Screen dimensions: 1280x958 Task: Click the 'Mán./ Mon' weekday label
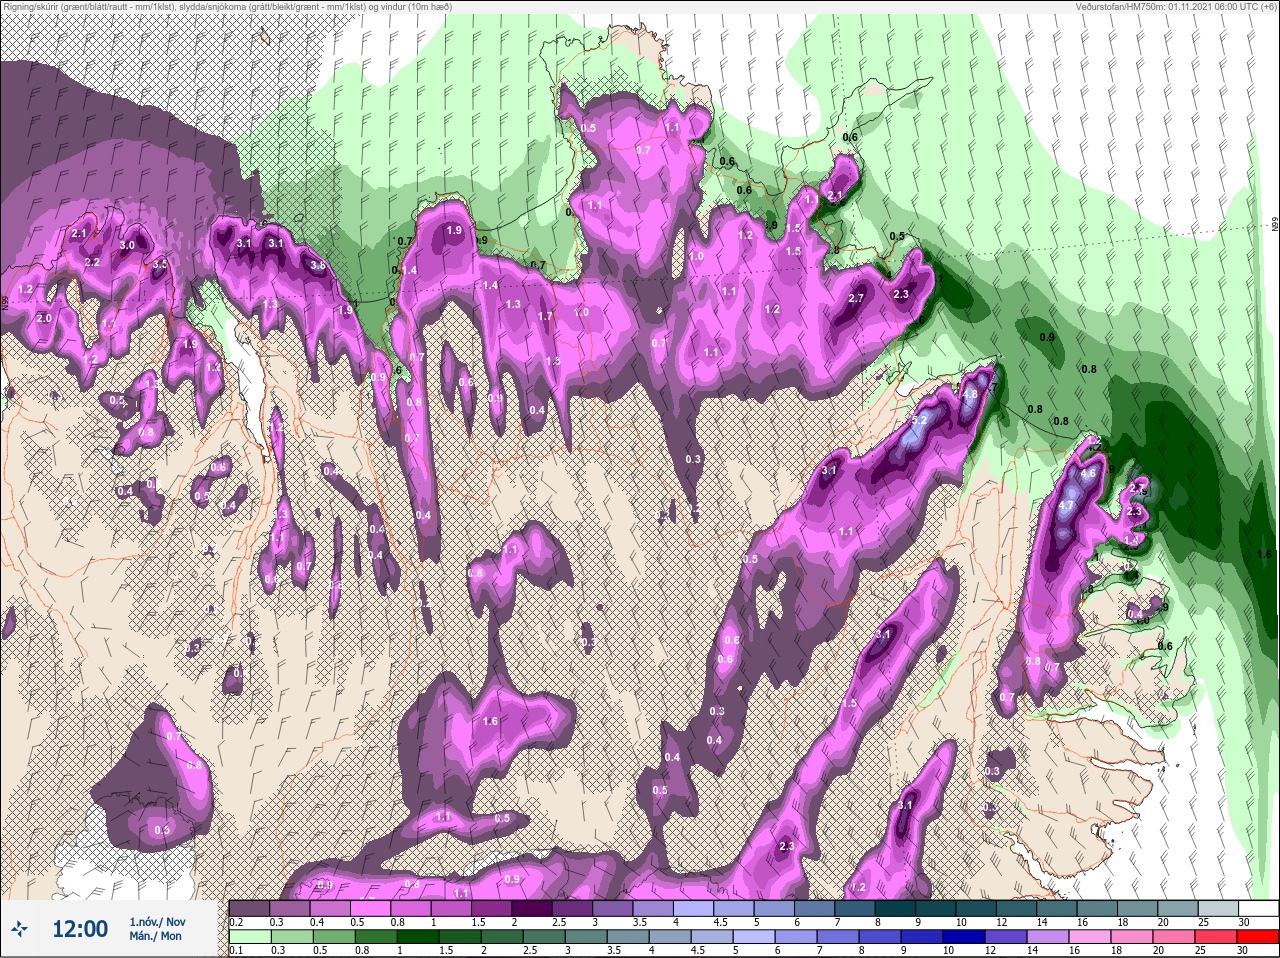pyautogui.click(x=155, y=936)
